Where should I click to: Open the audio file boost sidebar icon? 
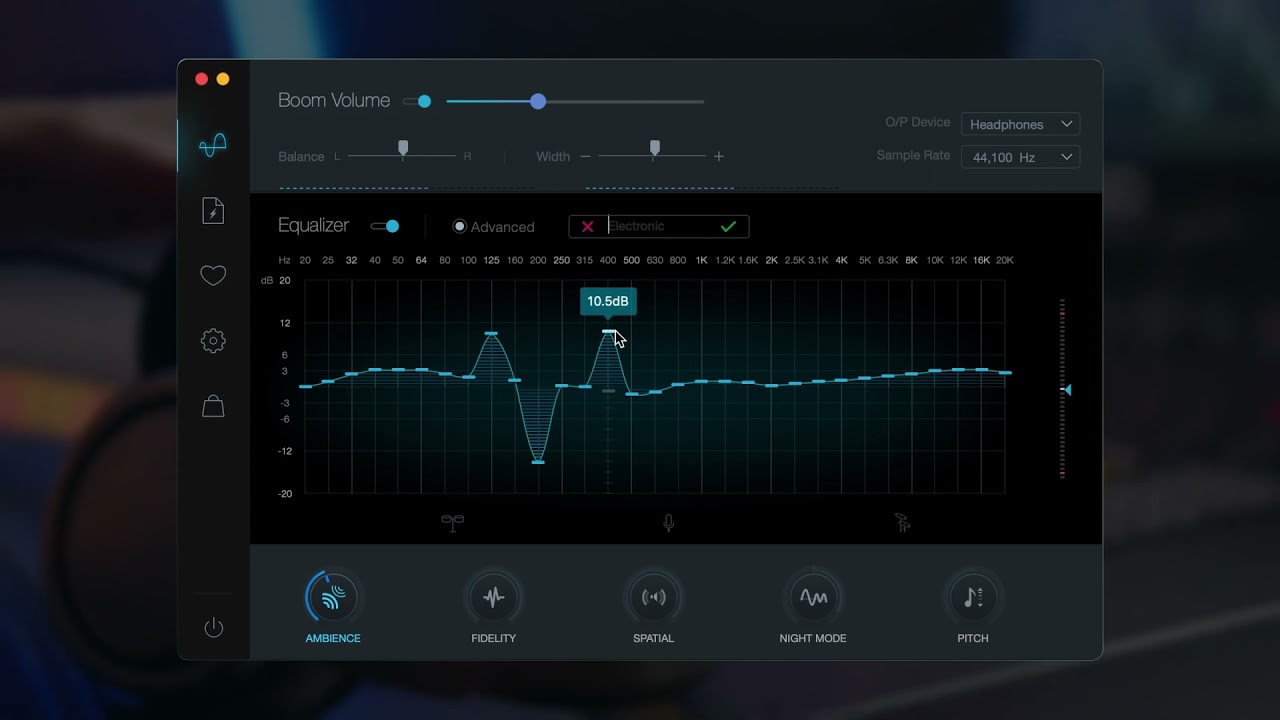(x=213, y=211)
